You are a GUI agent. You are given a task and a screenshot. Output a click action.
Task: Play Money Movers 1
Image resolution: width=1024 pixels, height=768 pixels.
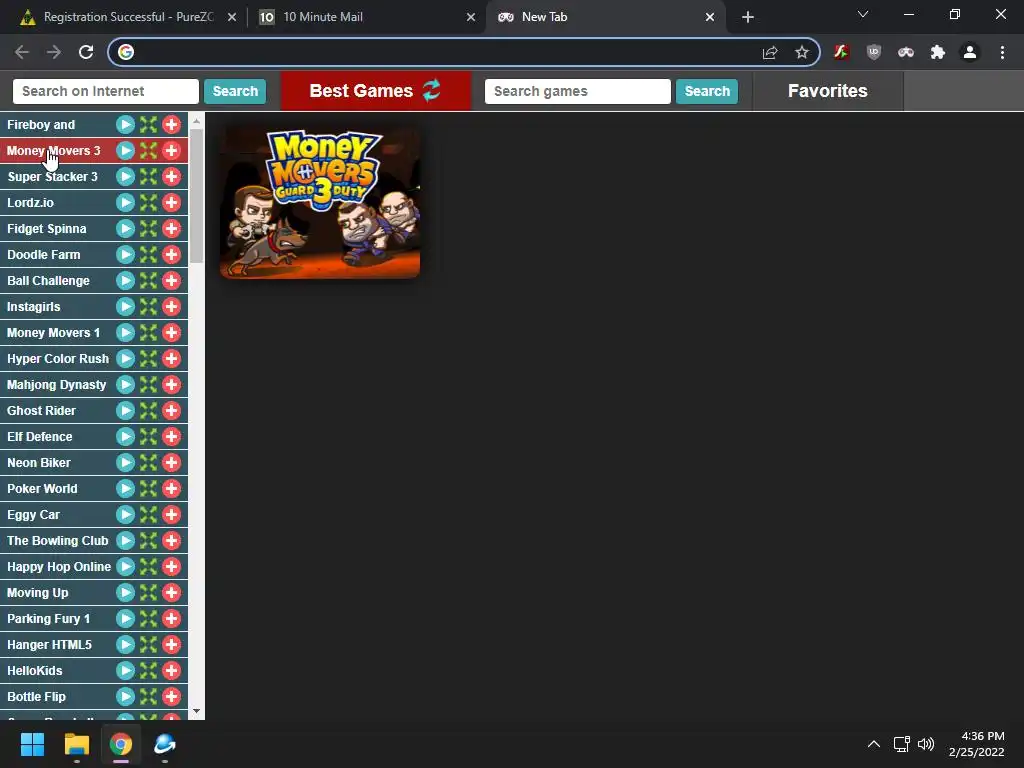click(125, 332)
